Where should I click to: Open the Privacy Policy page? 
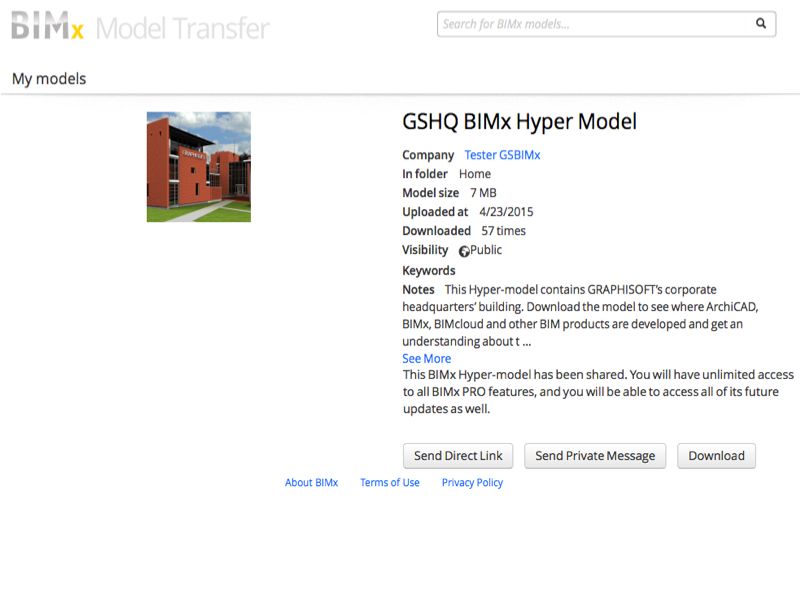pos(472,483)
